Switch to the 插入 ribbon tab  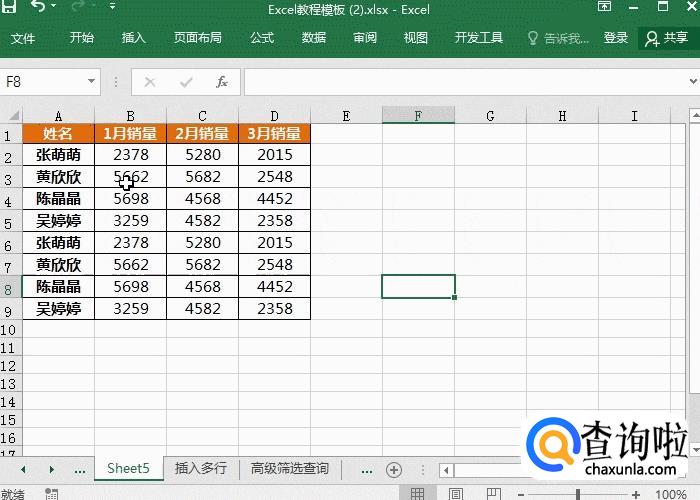[x=134, y=38]
